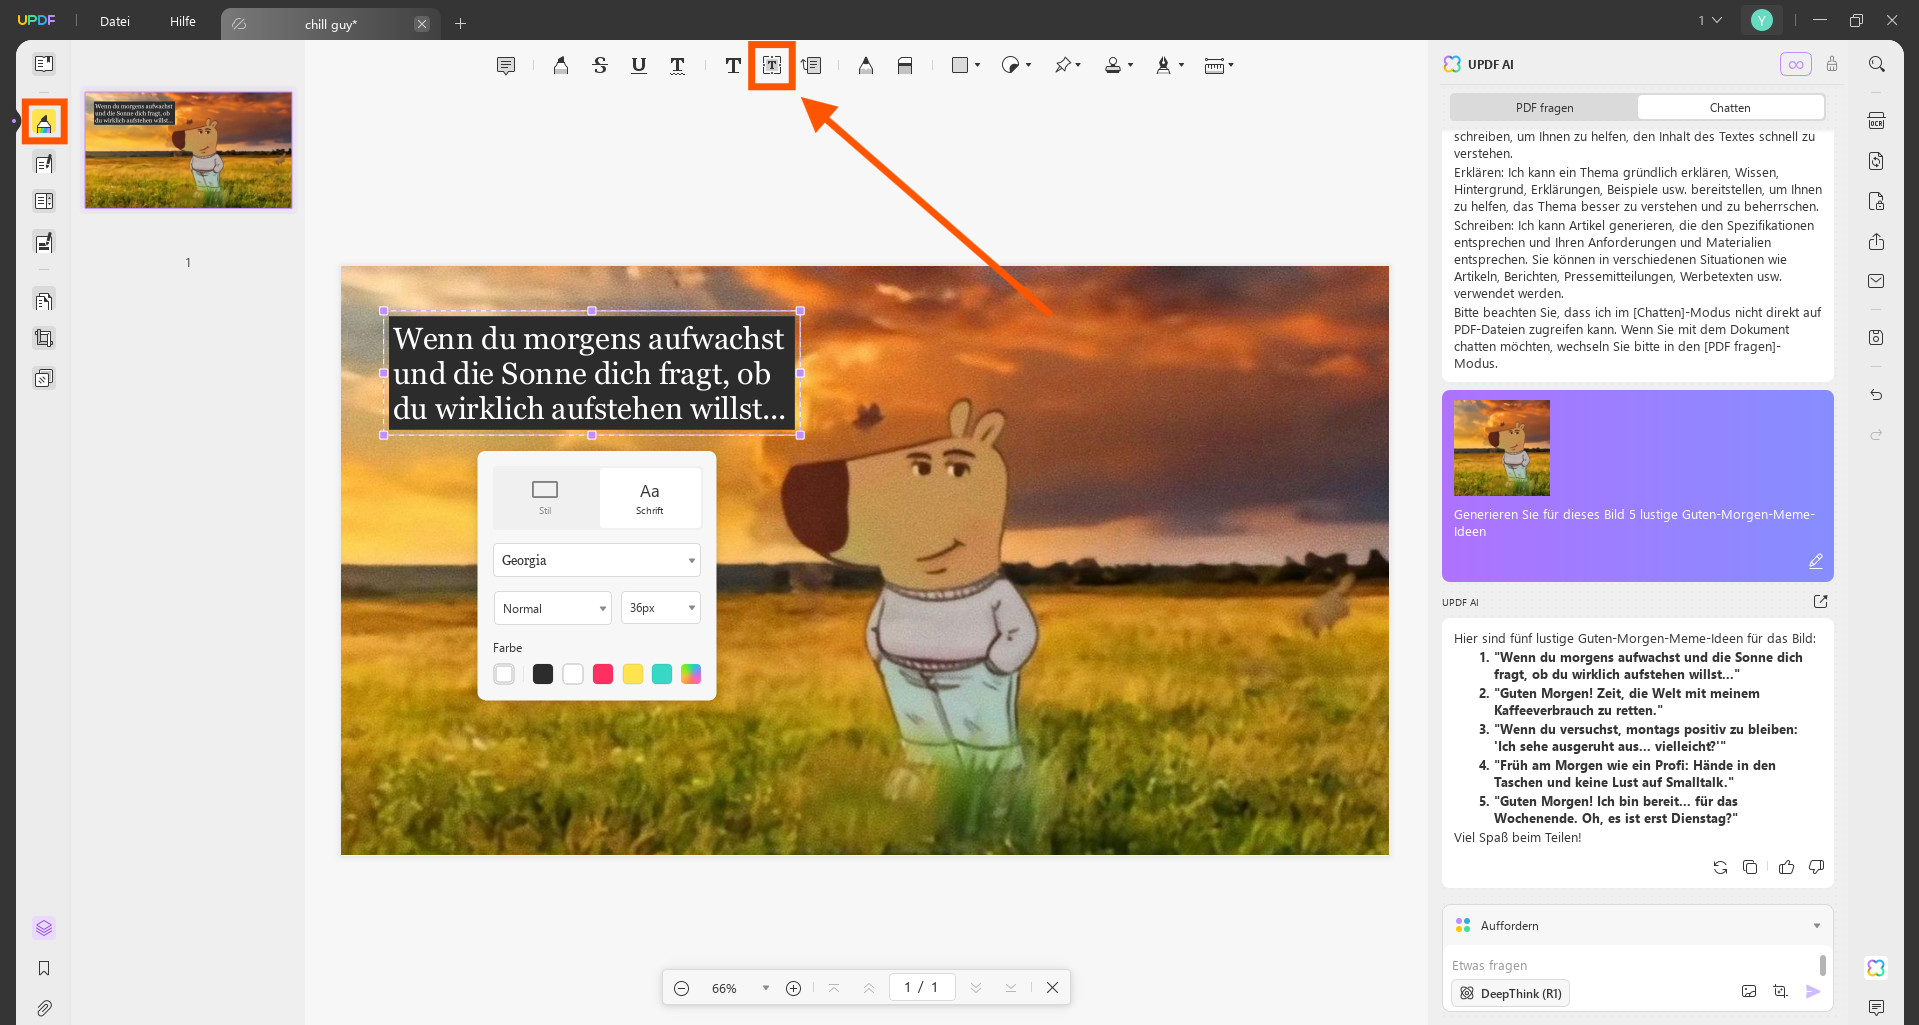This screenshot has height=1025, width=1919.
Task: Open the Georgia font dropdown
Action: pos(596,560)
